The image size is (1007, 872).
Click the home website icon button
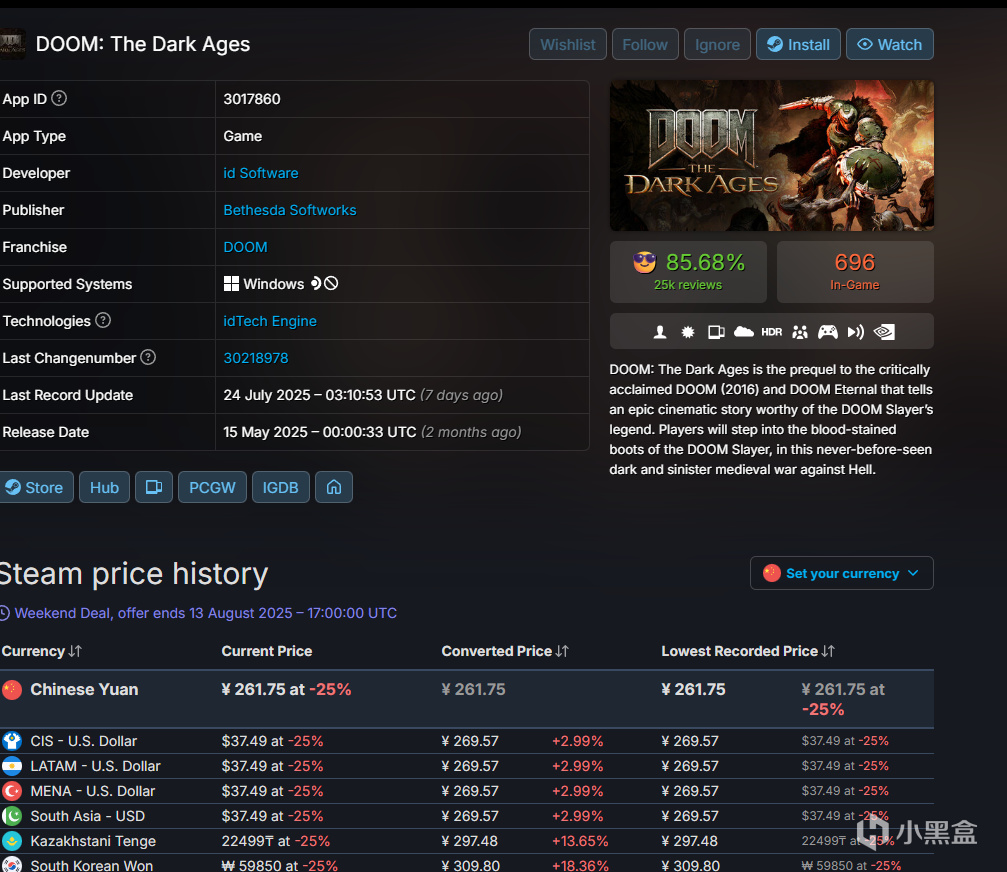(334, 487)
